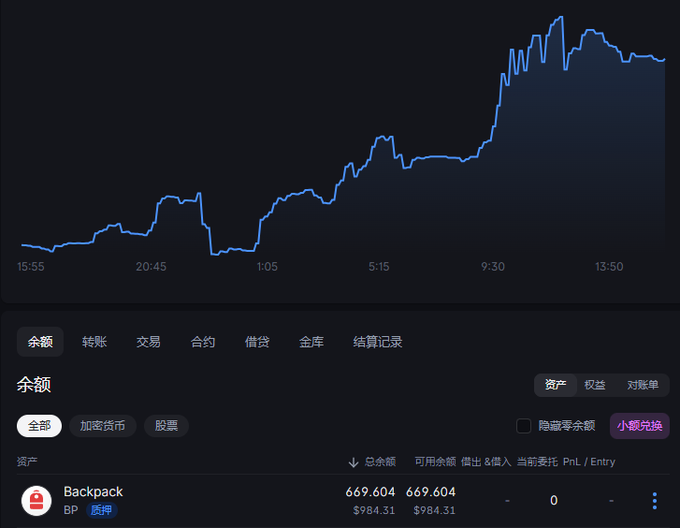Click the Backpack asset name
Image resolution: width=680 pixels, height=528 pixels.
coord(93,492)
